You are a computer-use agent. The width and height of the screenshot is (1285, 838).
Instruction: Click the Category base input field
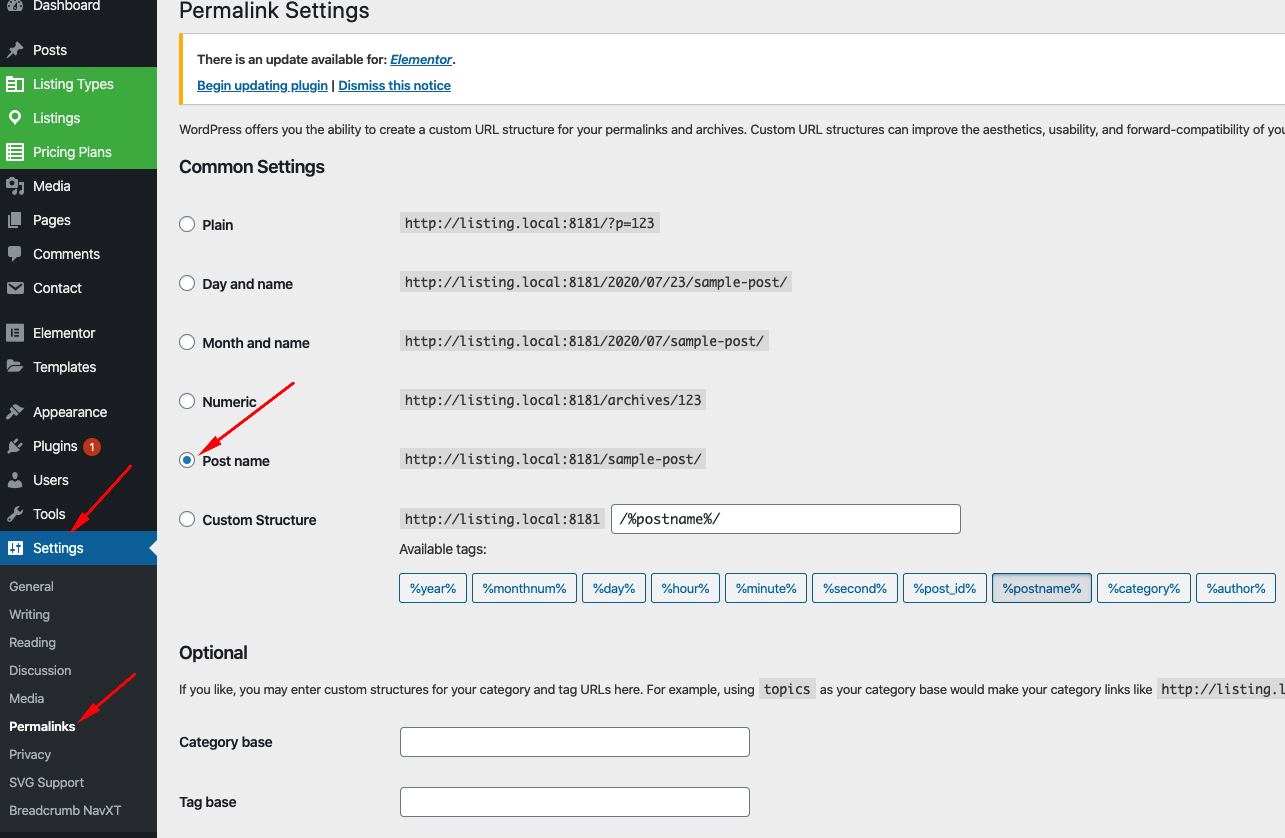tap(574, 742)
